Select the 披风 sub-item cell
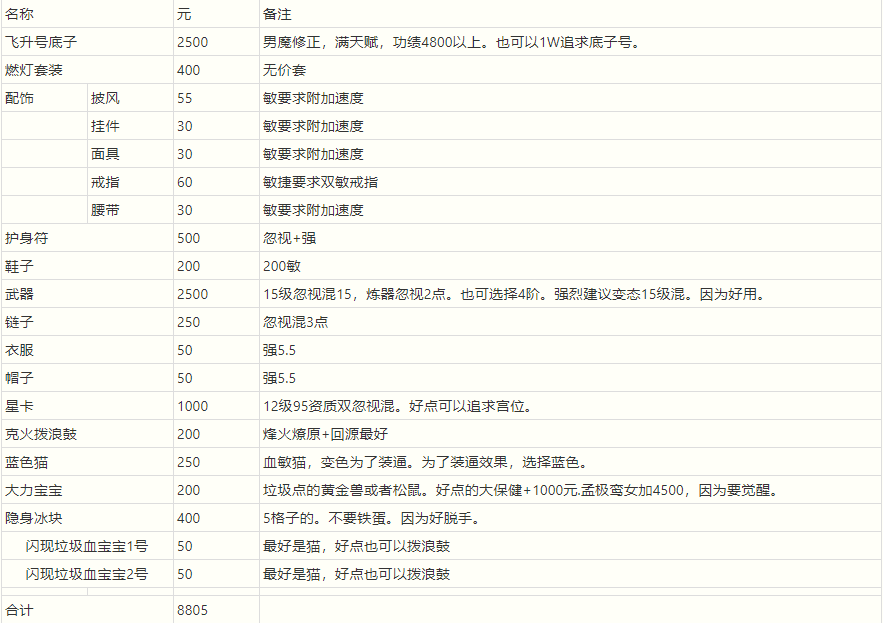Screen dimensions: 883x623 click(105, 99)
